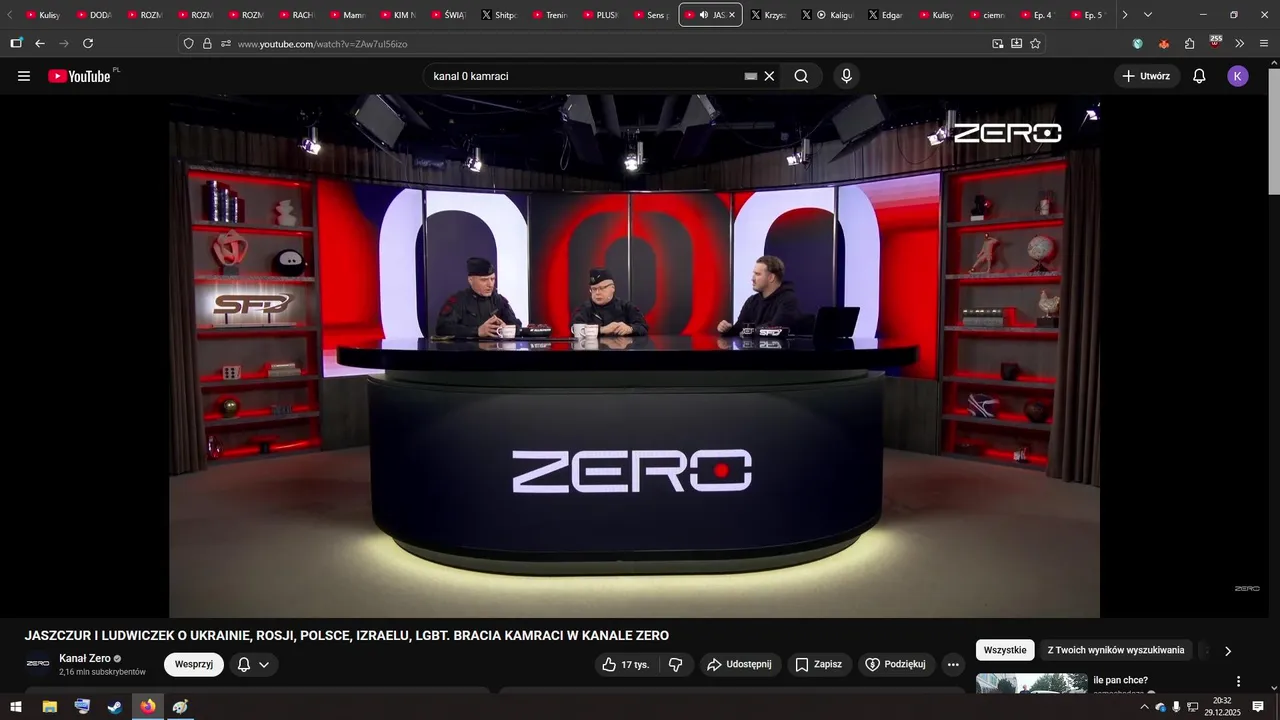Open the YouTube guide hamburger menu

pyautogui.click(x=24, y=76)
